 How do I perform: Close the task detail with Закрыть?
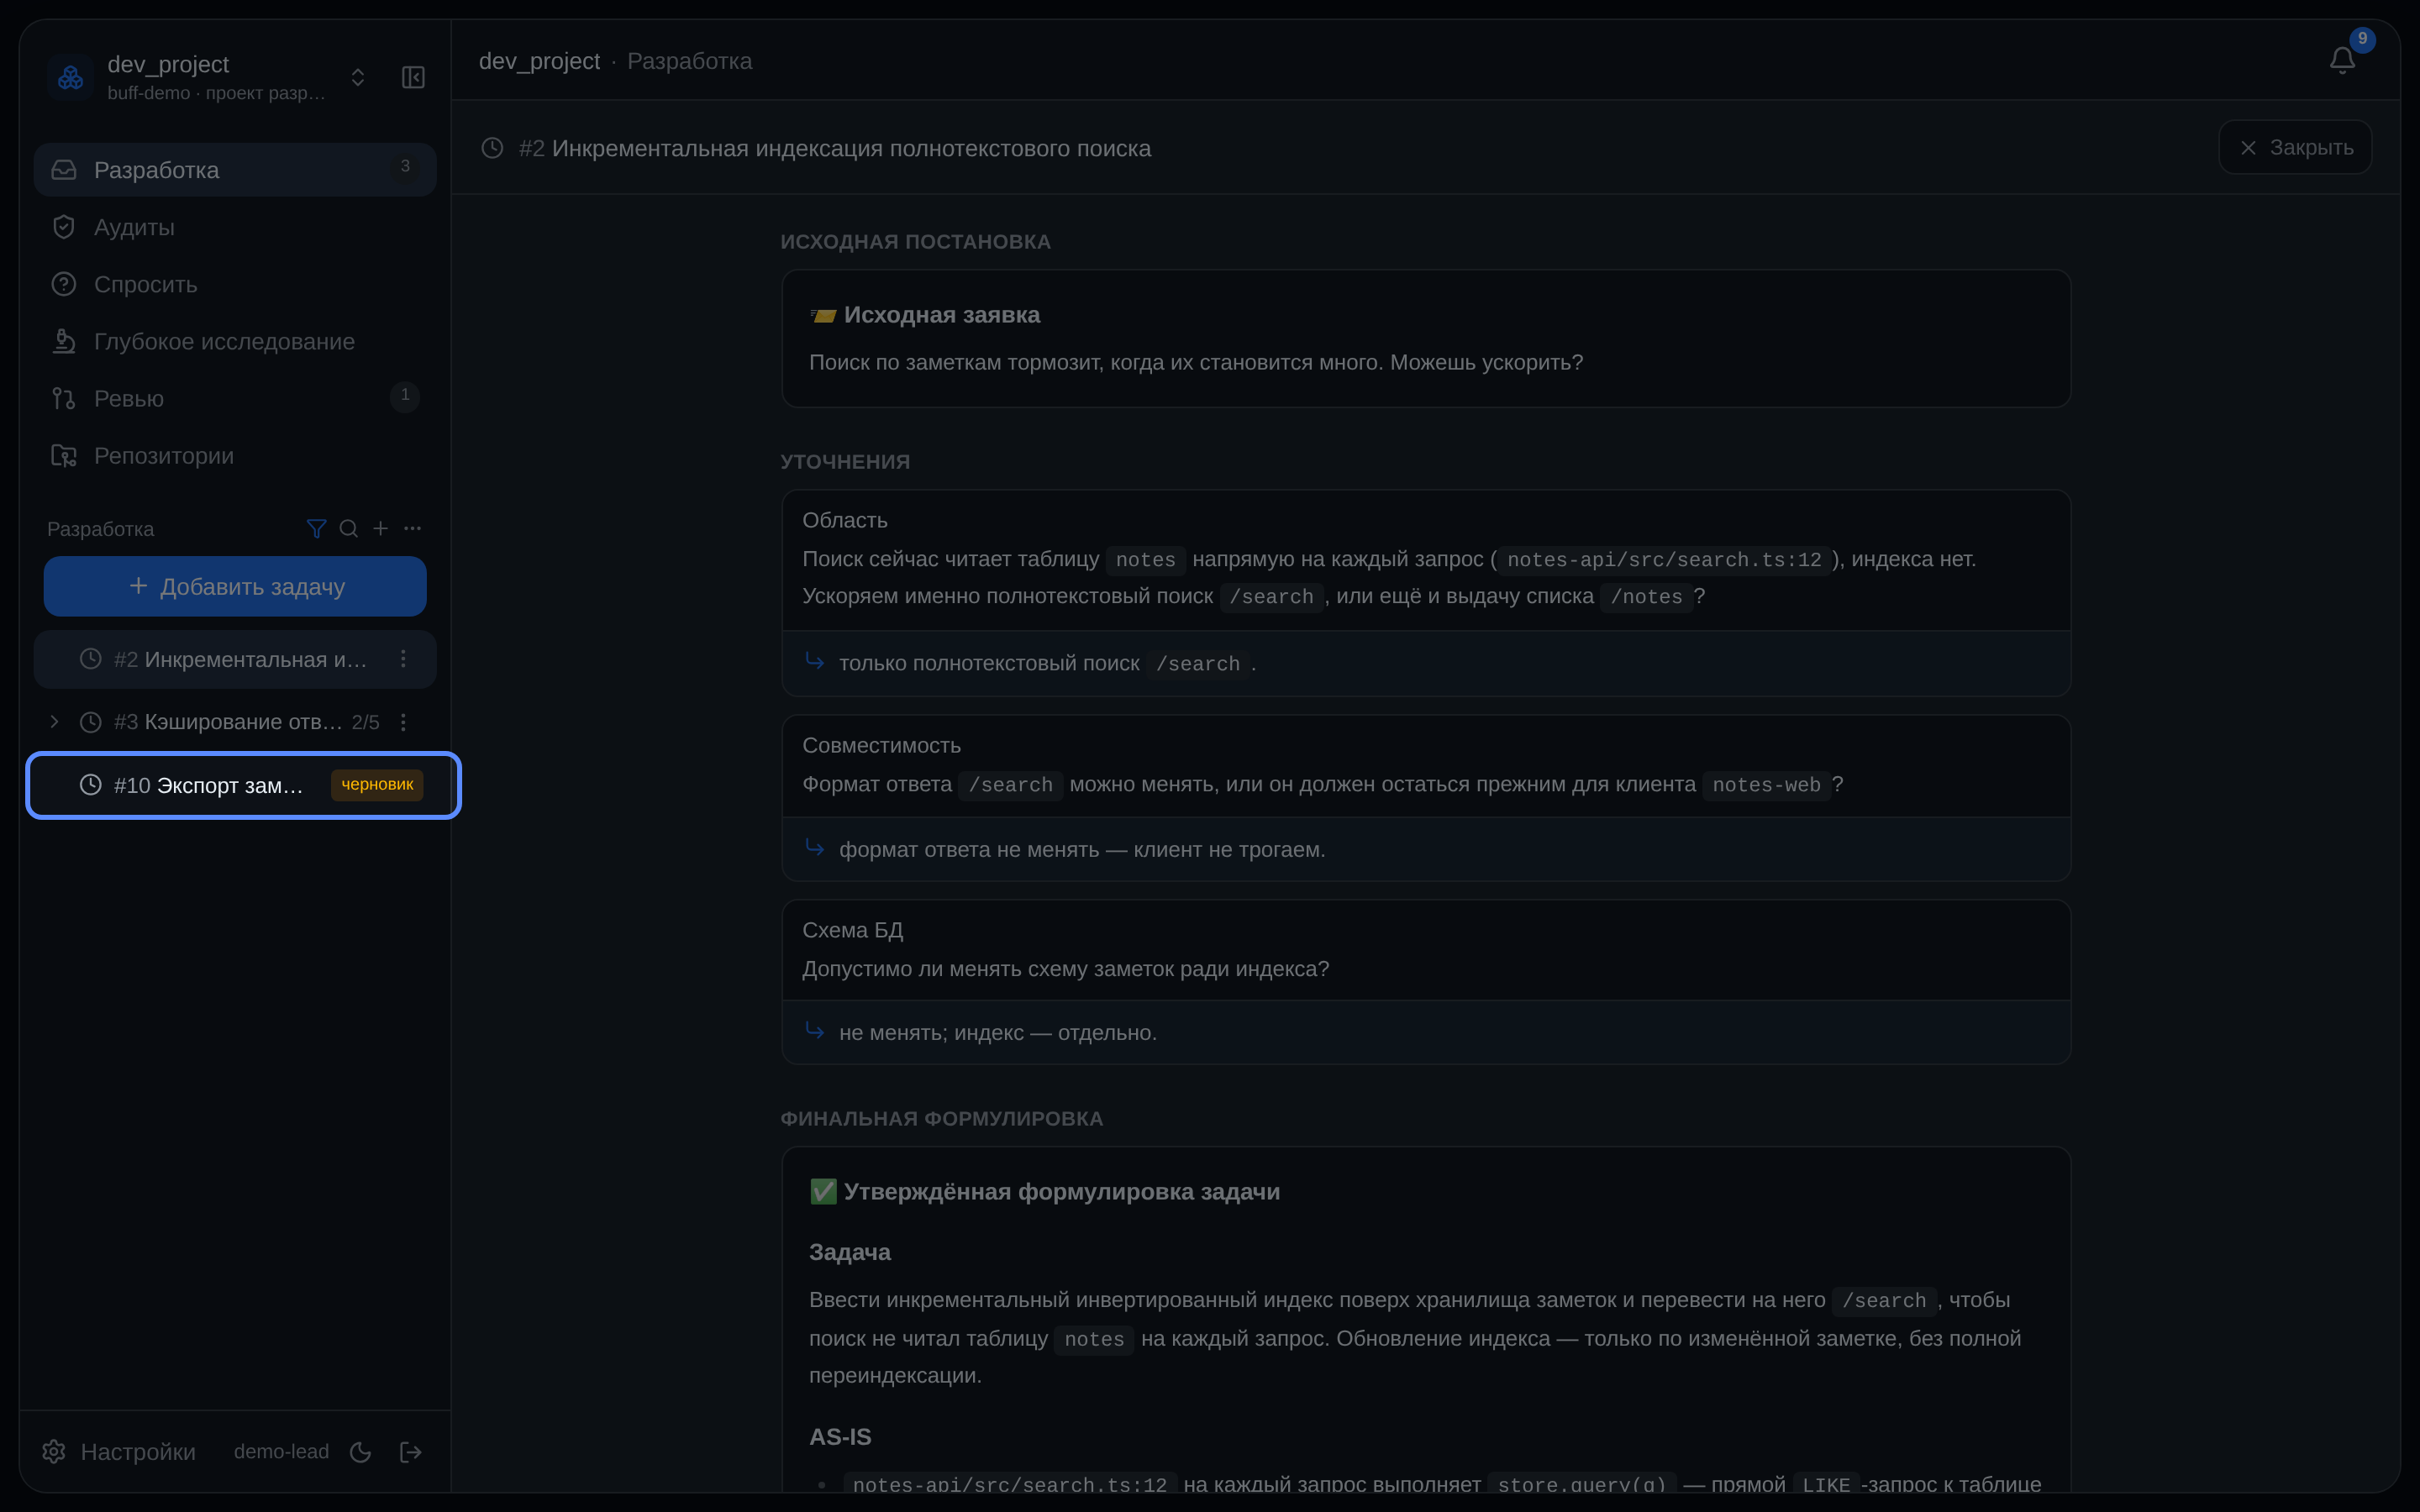(x=2295, y=147)
